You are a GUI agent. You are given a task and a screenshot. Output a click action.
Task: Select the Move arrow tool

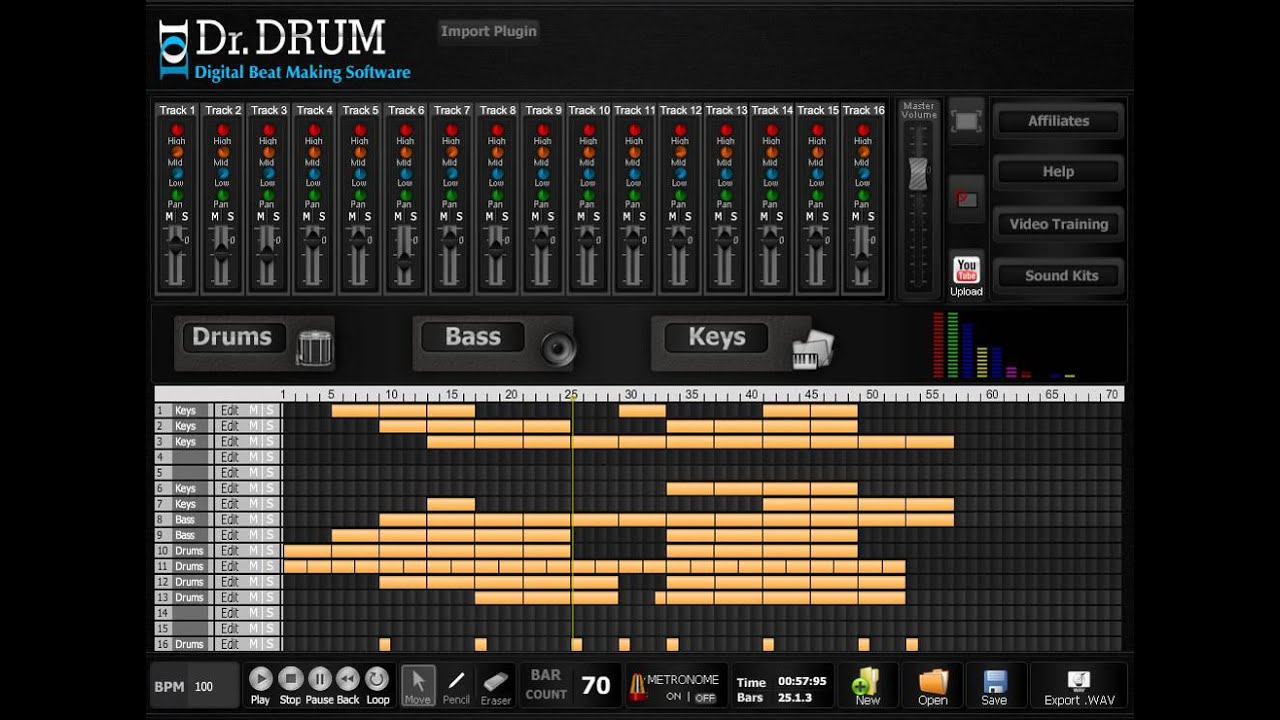click(418, 685)
